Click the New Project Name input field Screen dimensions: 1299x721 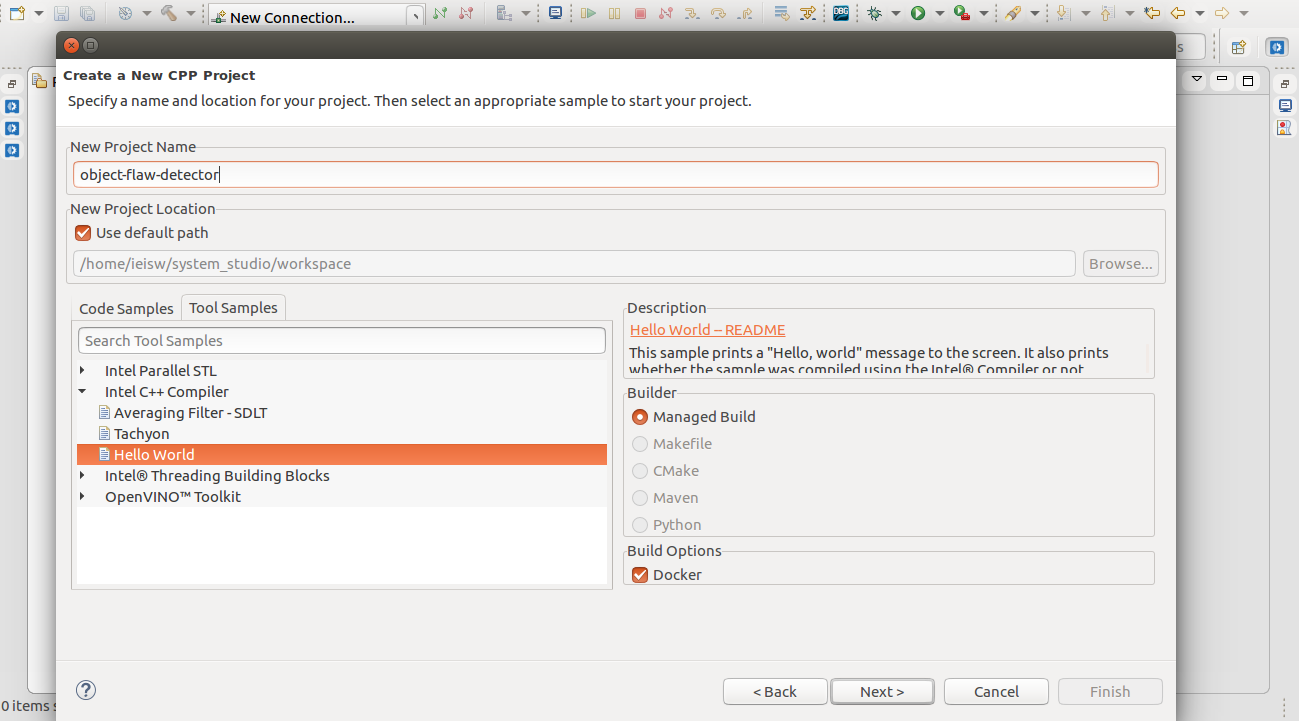(616, 175)
